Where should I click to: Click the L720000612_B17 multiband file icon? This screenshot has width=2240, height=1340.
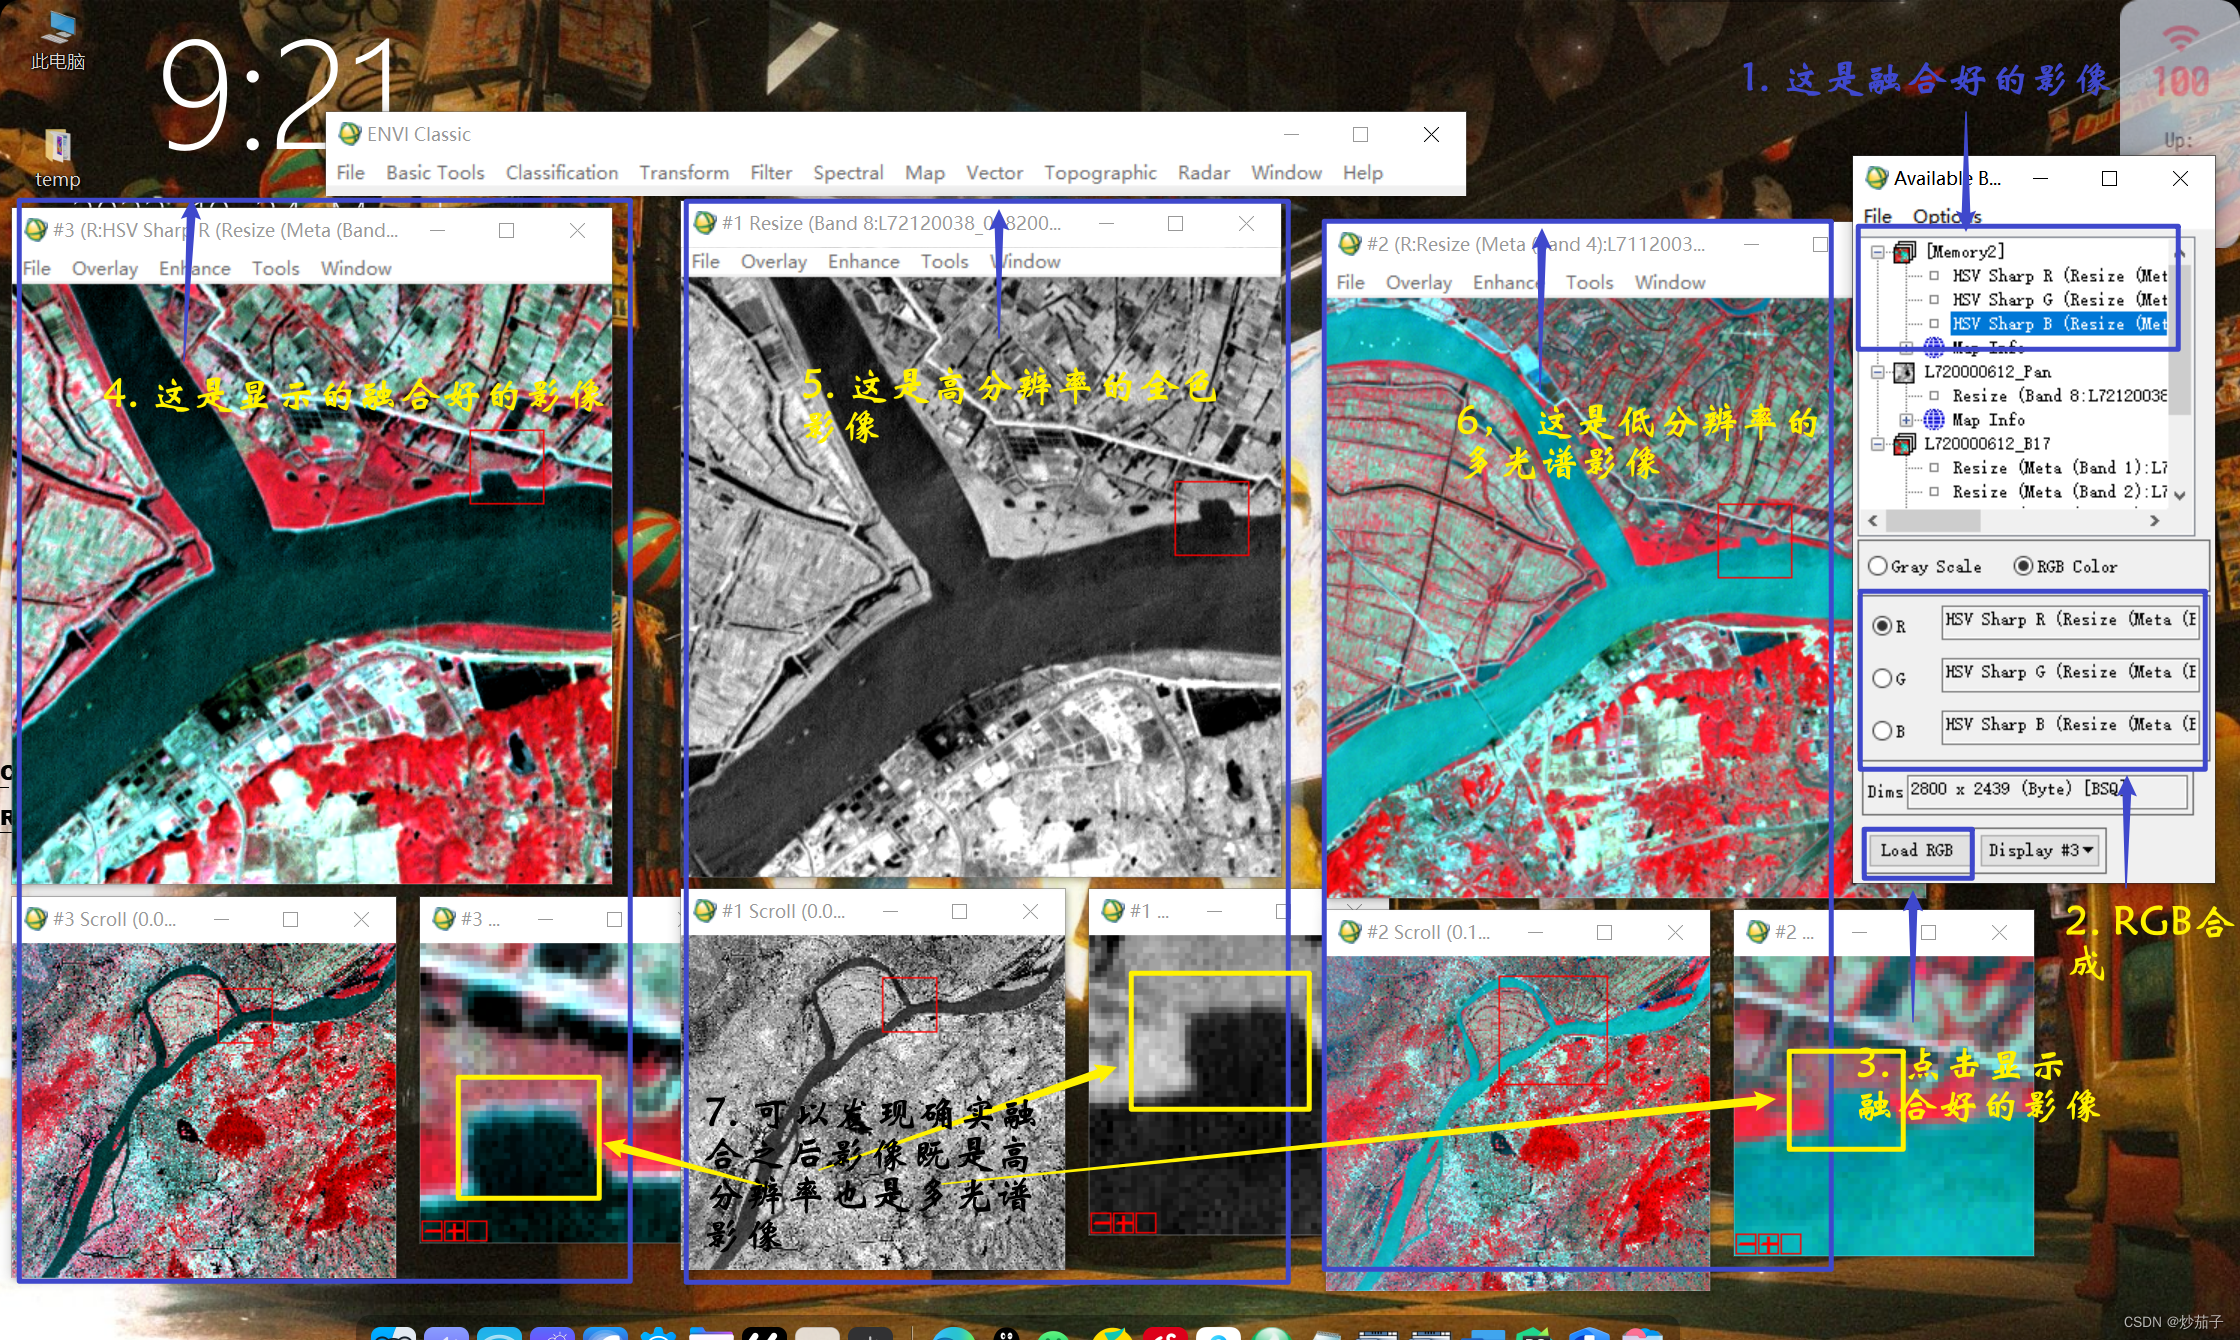(x=1905, y=444)
